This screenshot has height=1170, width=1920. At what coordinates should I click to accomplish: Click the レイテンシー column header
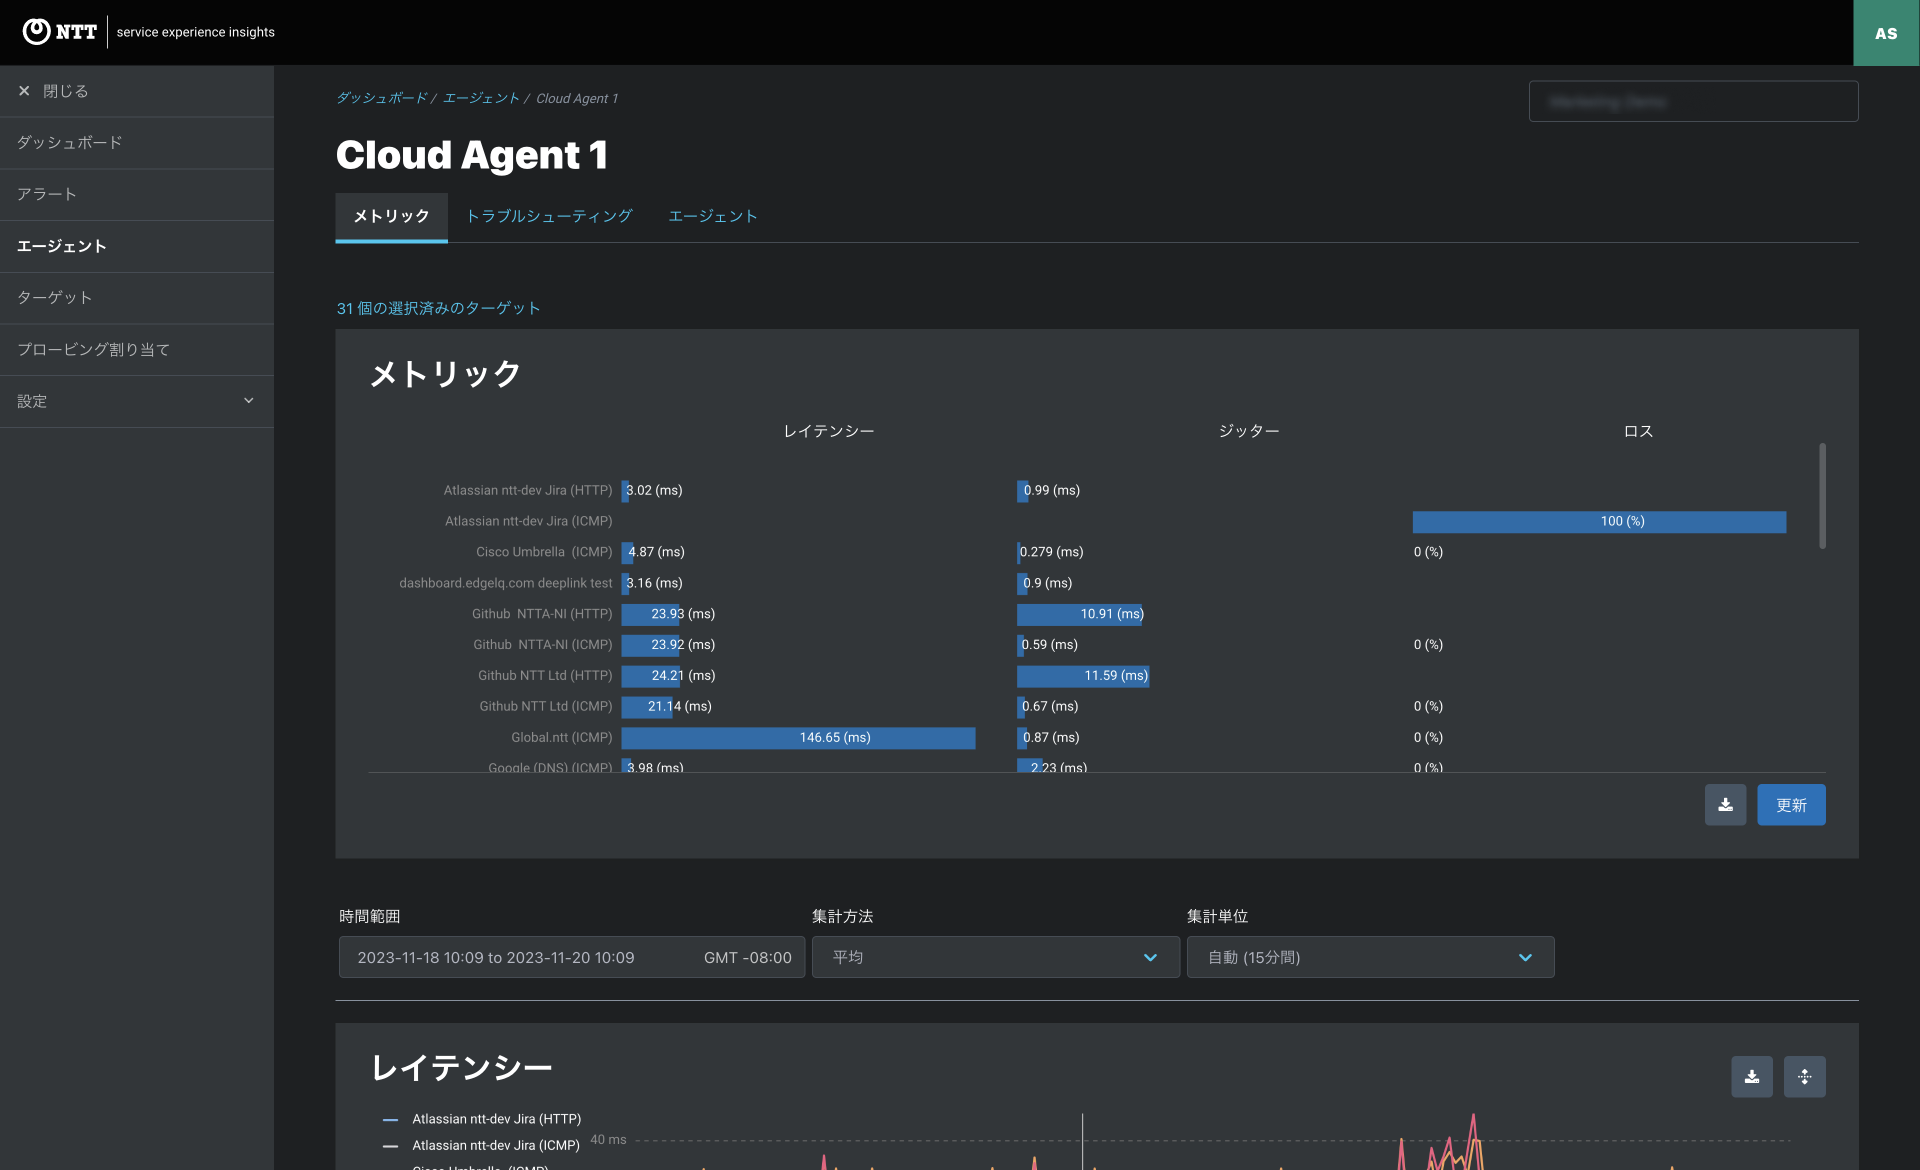coord(829,431)
